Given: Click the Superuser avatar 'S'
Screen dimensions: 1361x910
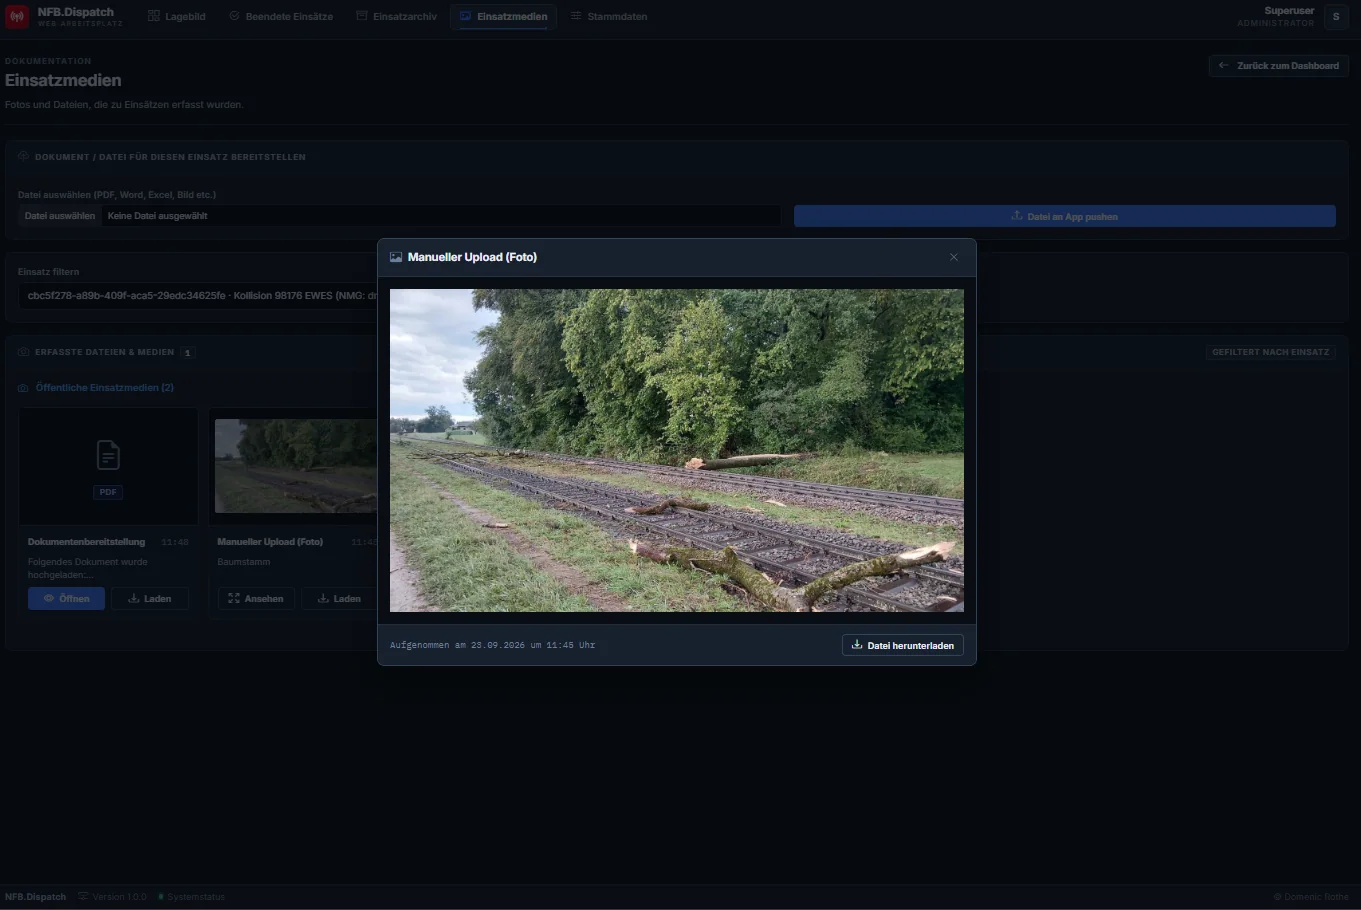Looking at the screenshot, I should click(x=1336, y=16).
